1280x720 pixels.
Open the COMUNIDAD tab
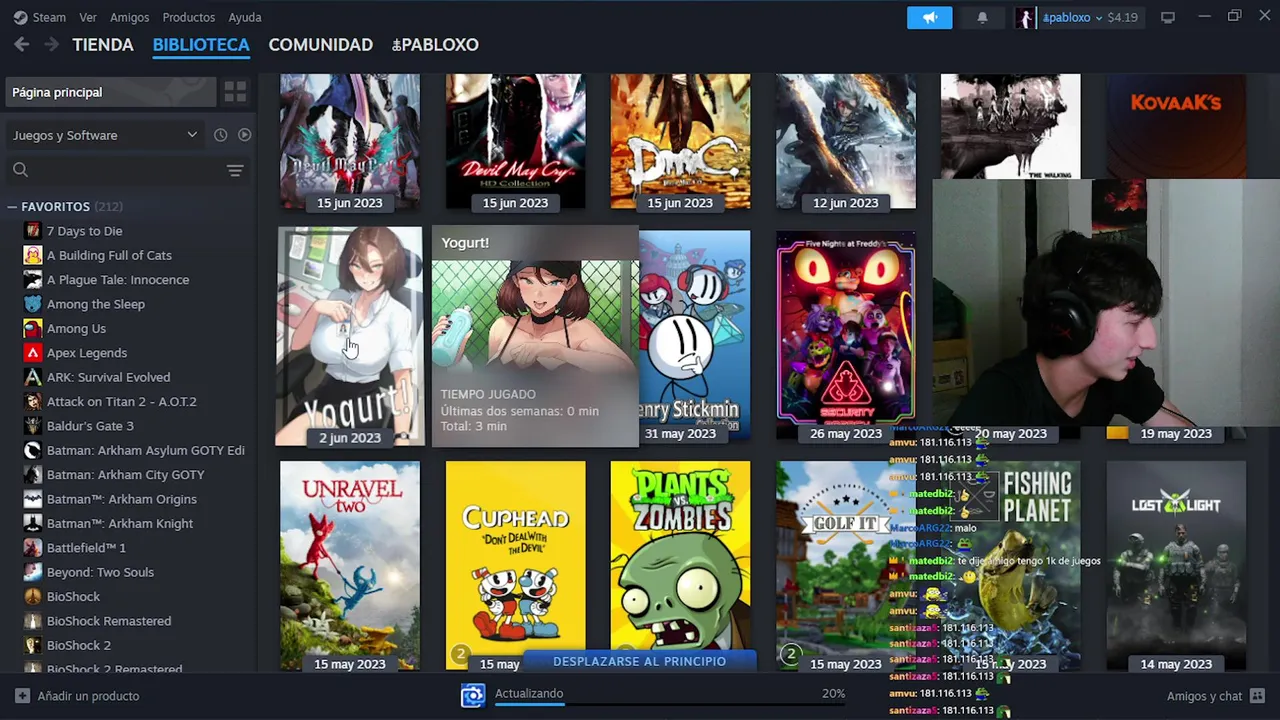(320, 45)
